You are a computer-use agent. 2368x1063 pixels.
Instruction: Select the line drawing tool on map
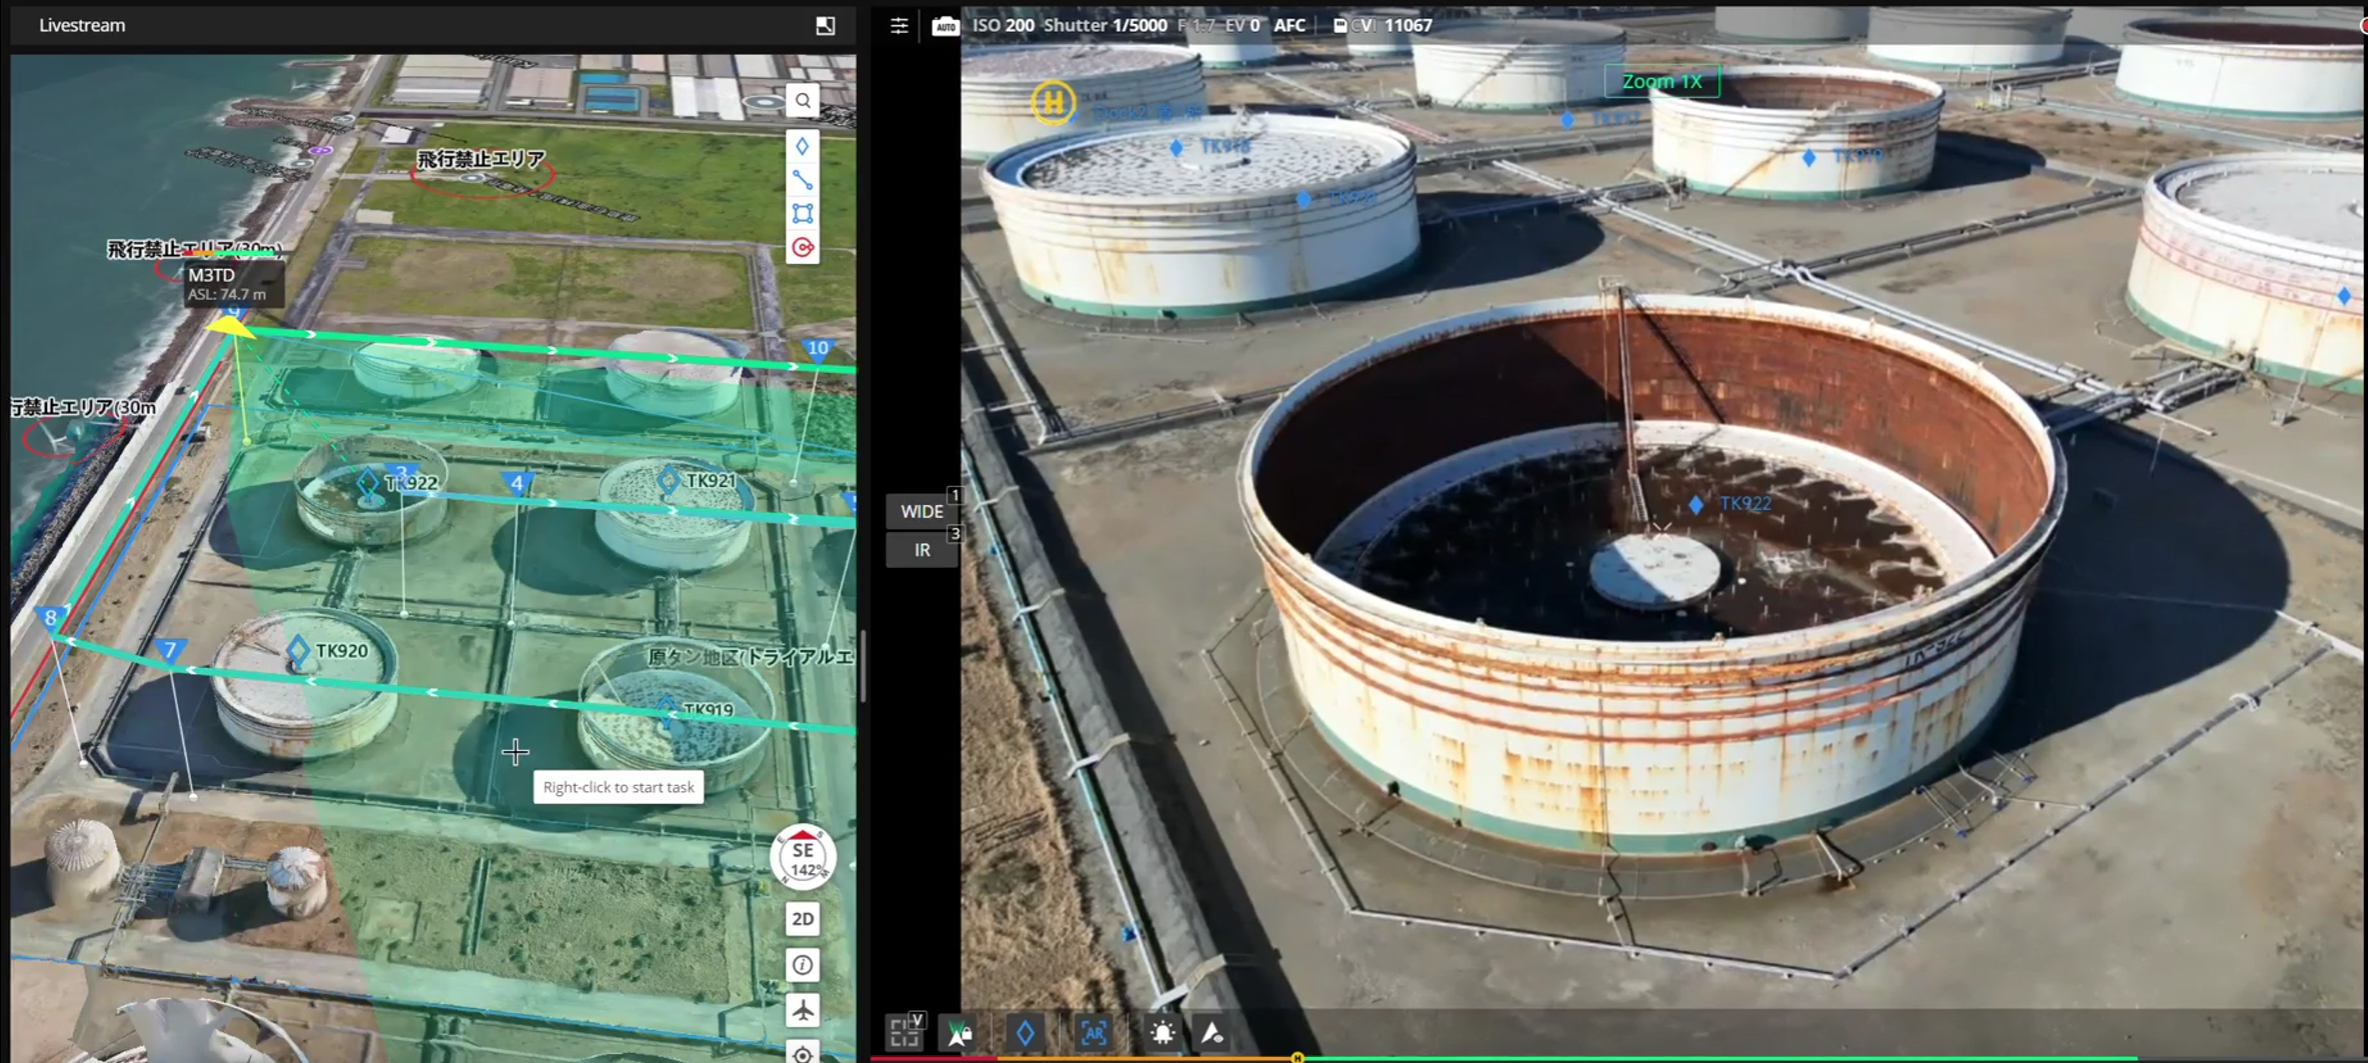802,181
